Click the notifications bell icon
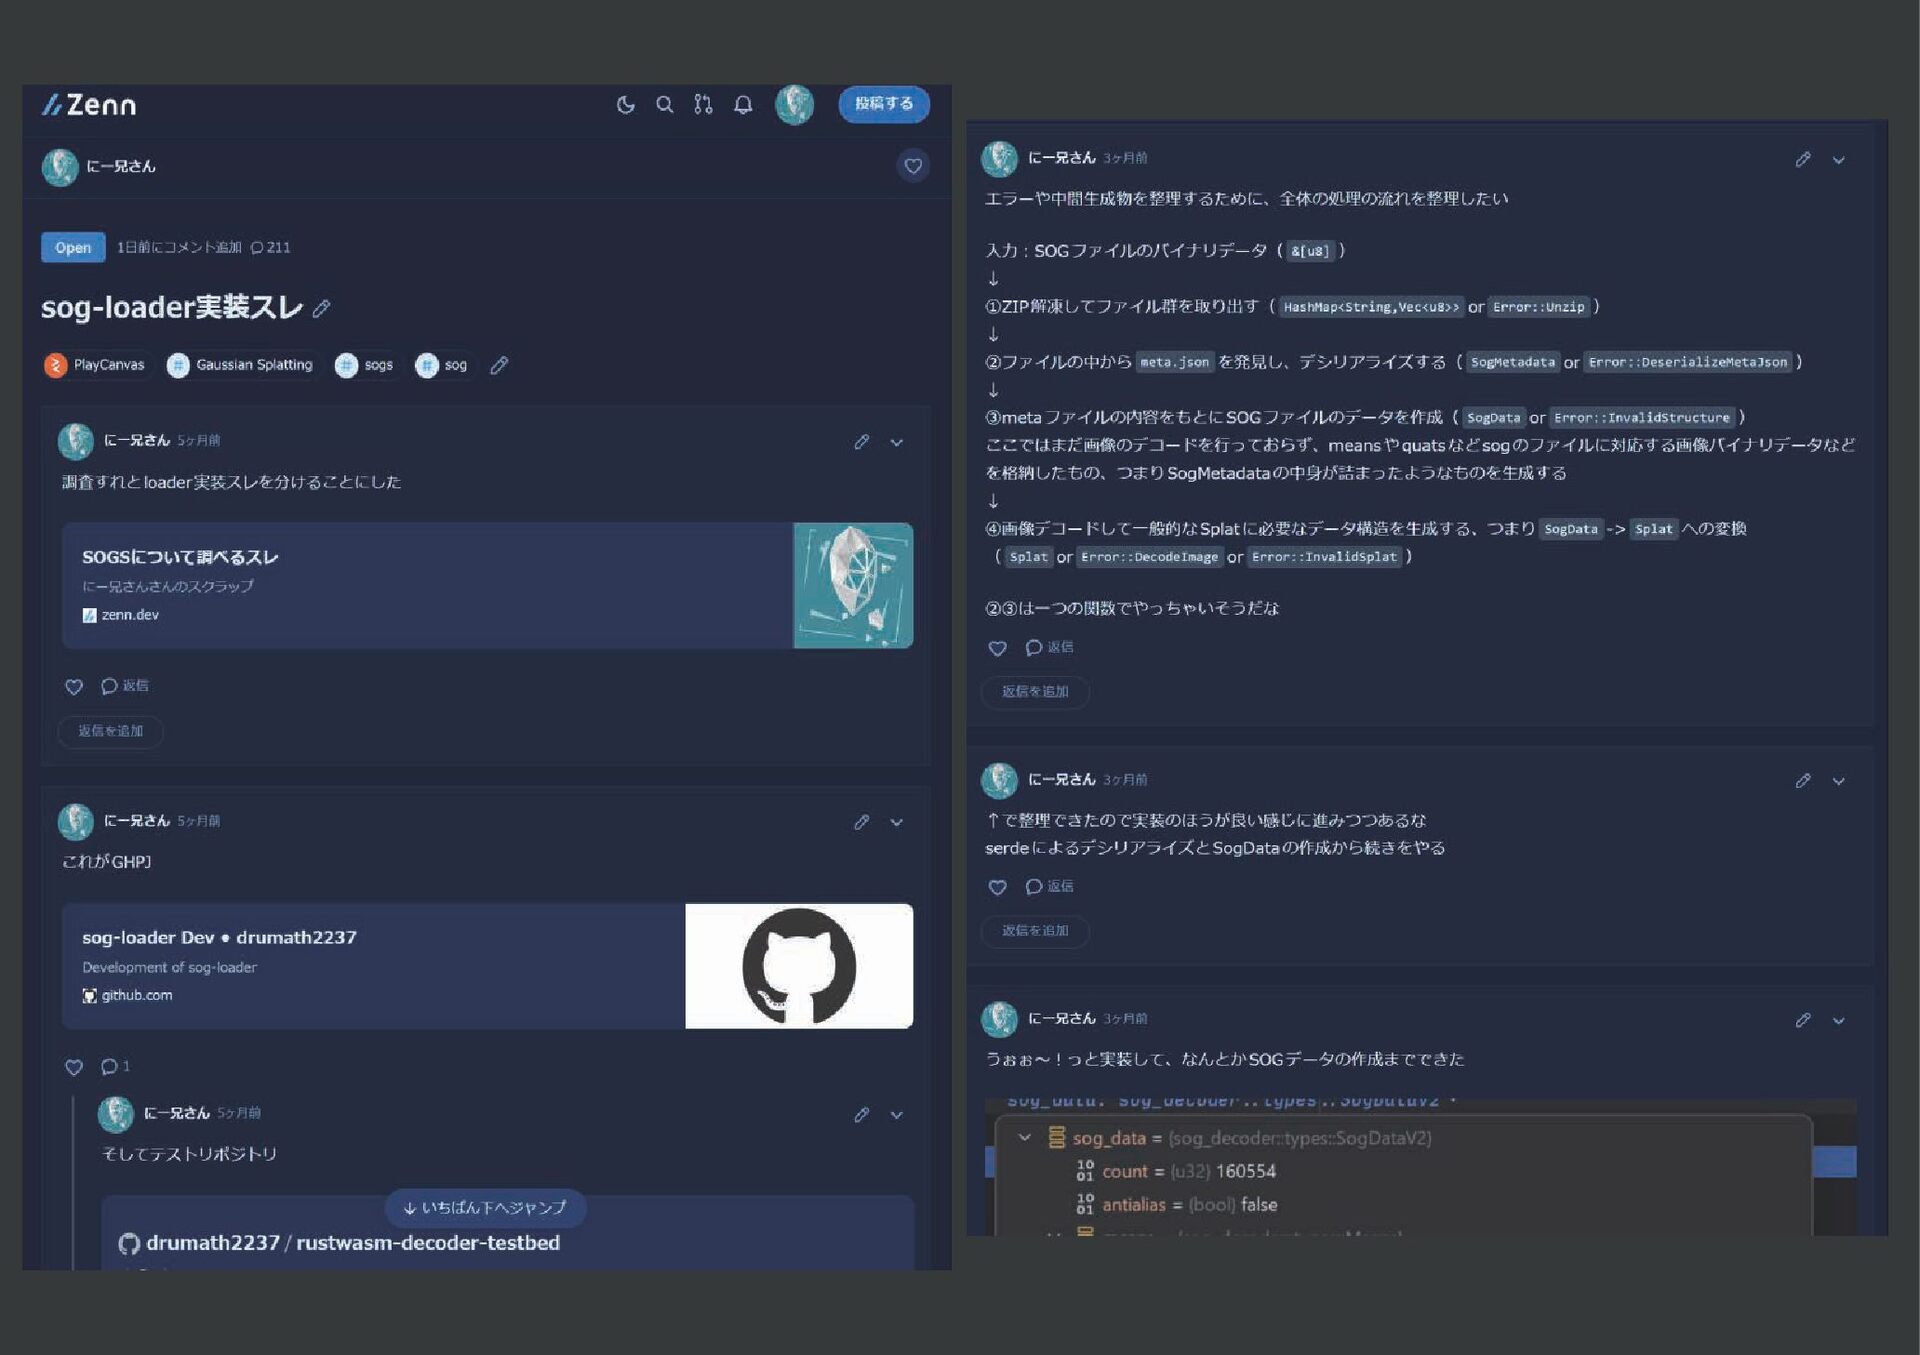The image size is (1920, 1355). pyautogui.click(x=743, y=105)
